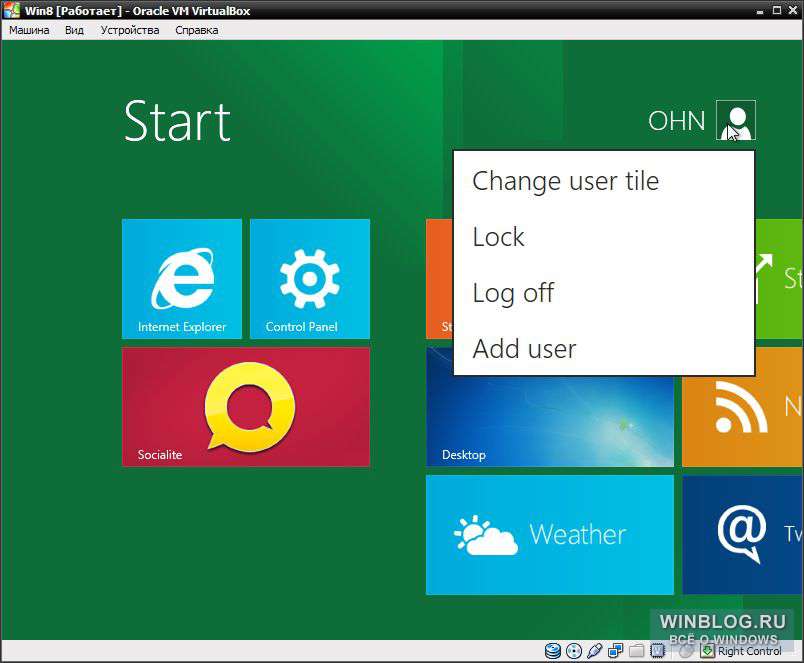Open the Машина menu

point(29,30)
